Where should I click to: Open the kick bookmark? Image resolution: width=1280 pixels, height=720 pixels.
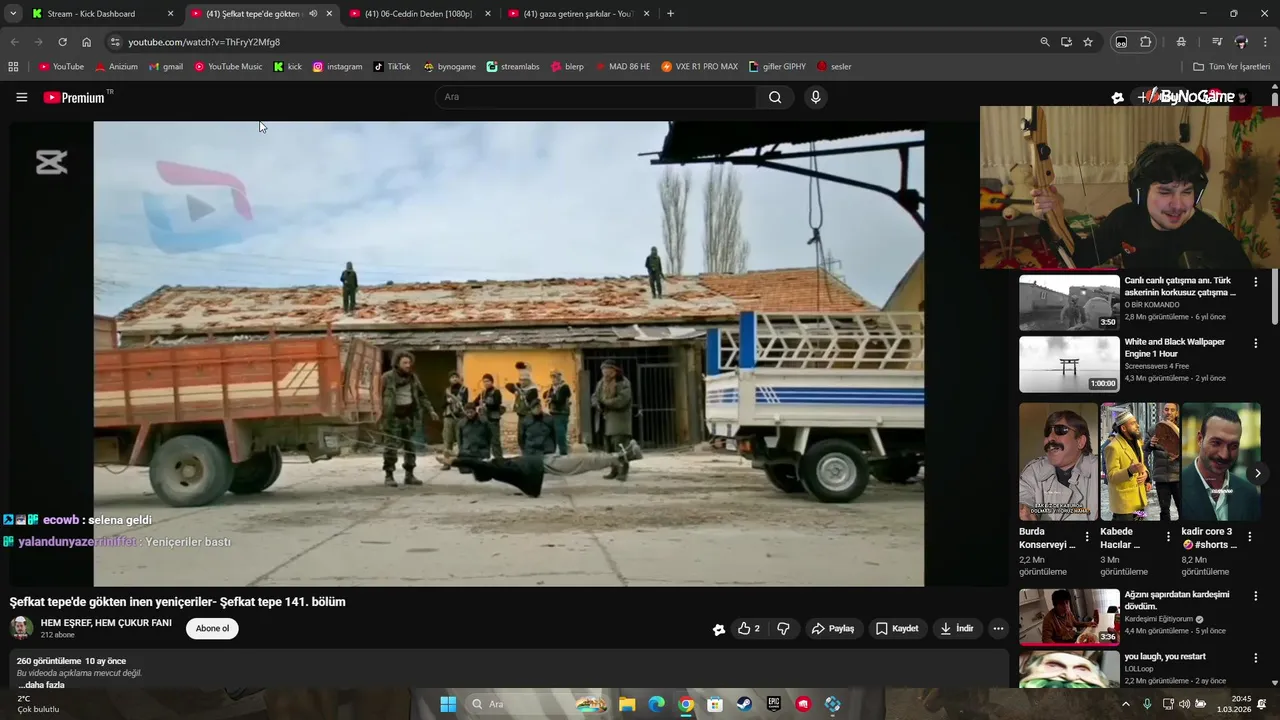[x=288, y=67]
